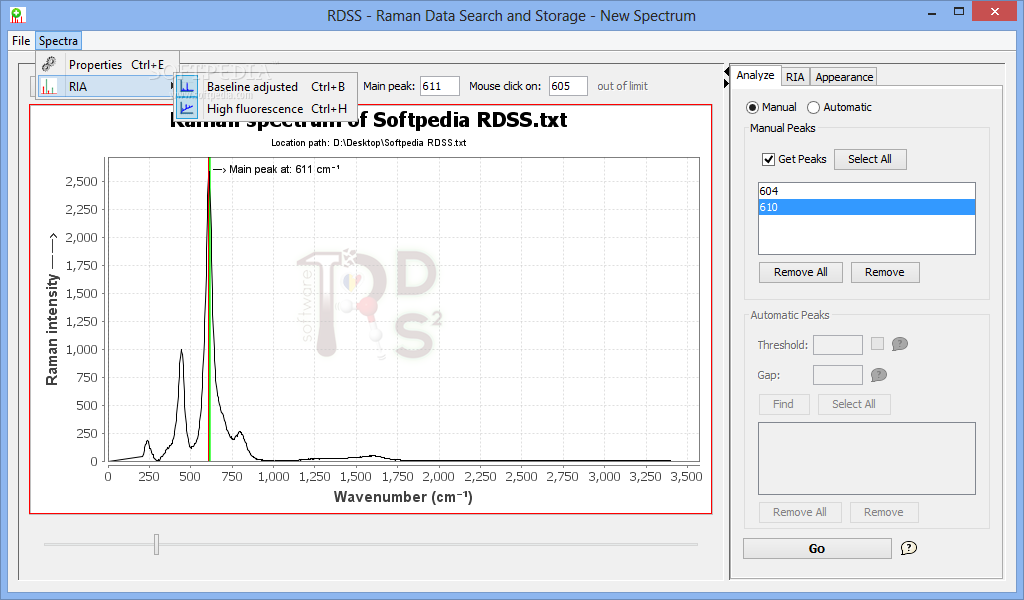Click the slider handle below the chart
This screenshot has height=600, width=1024.
pyautogui.click(x=157, y=544)
